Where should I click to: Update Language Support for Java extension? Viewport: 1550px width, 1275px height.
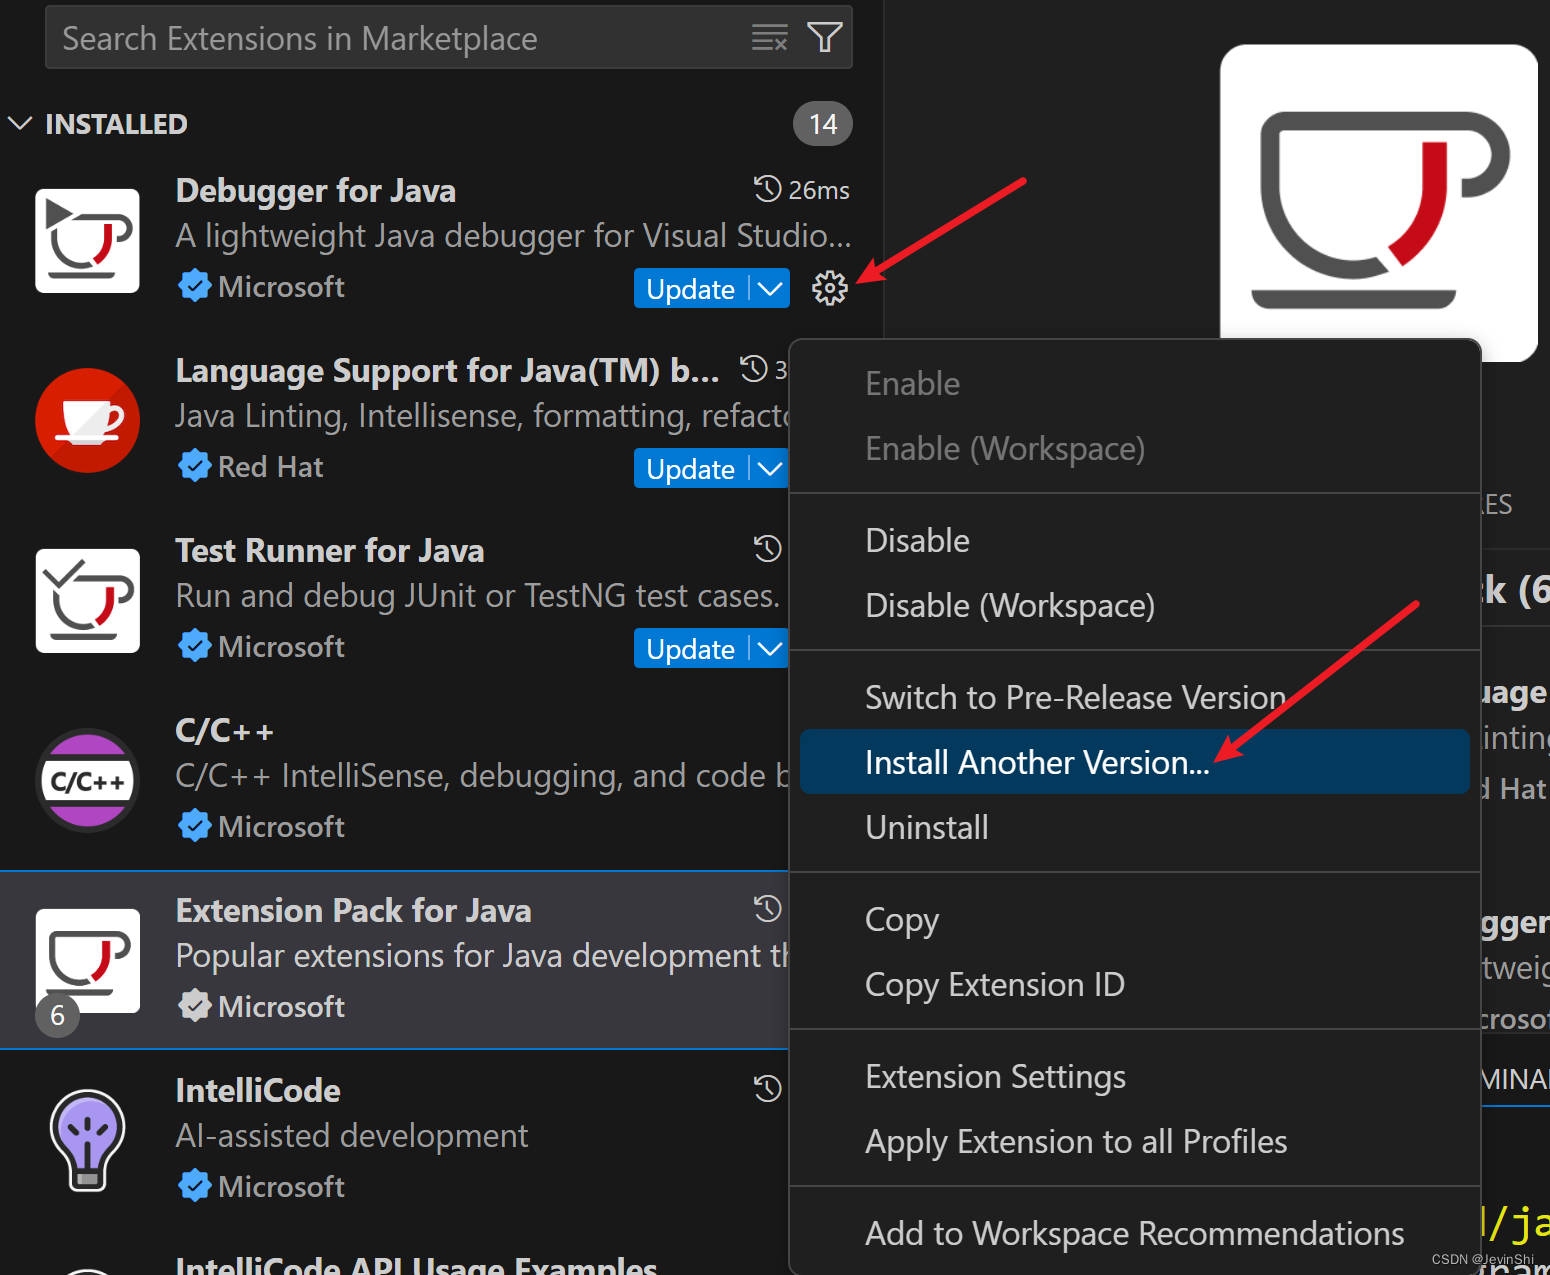[x=691, y=468]
